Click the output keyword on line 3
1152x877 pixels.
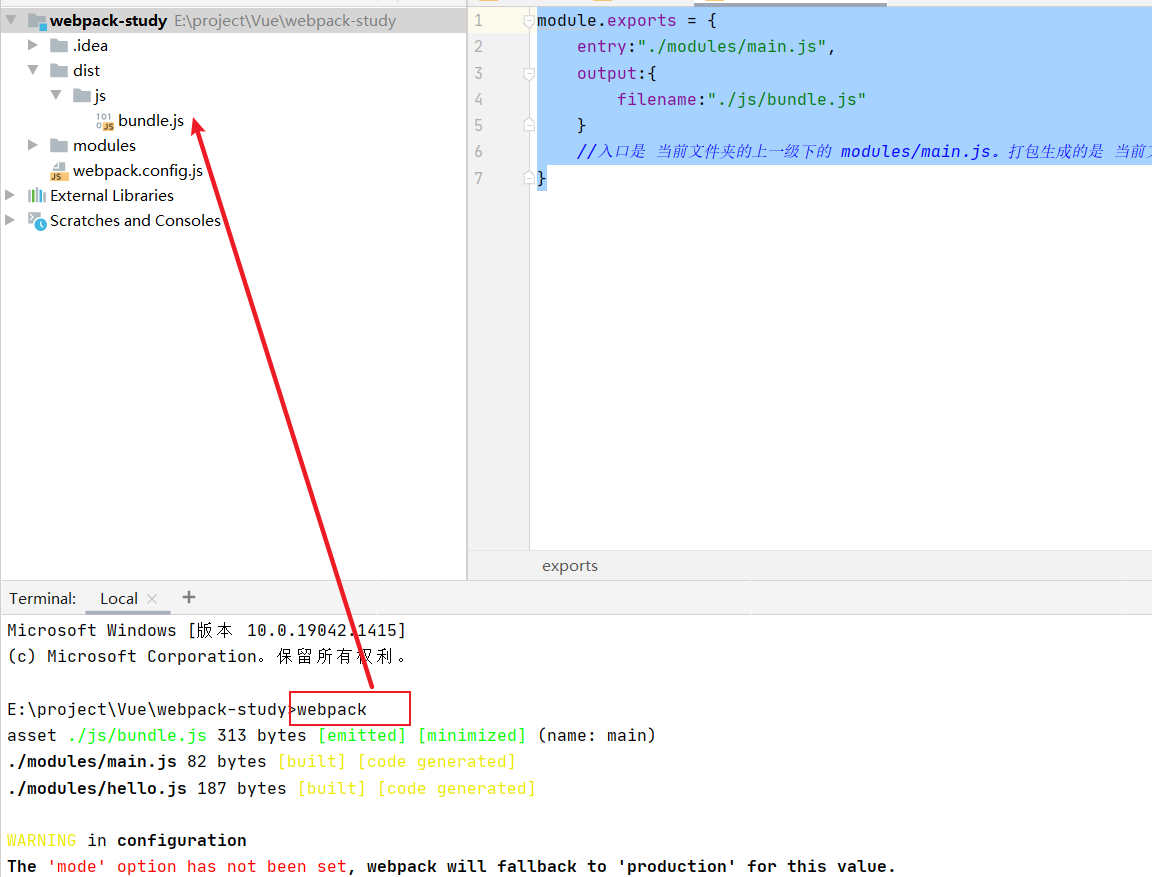point(607,73)
